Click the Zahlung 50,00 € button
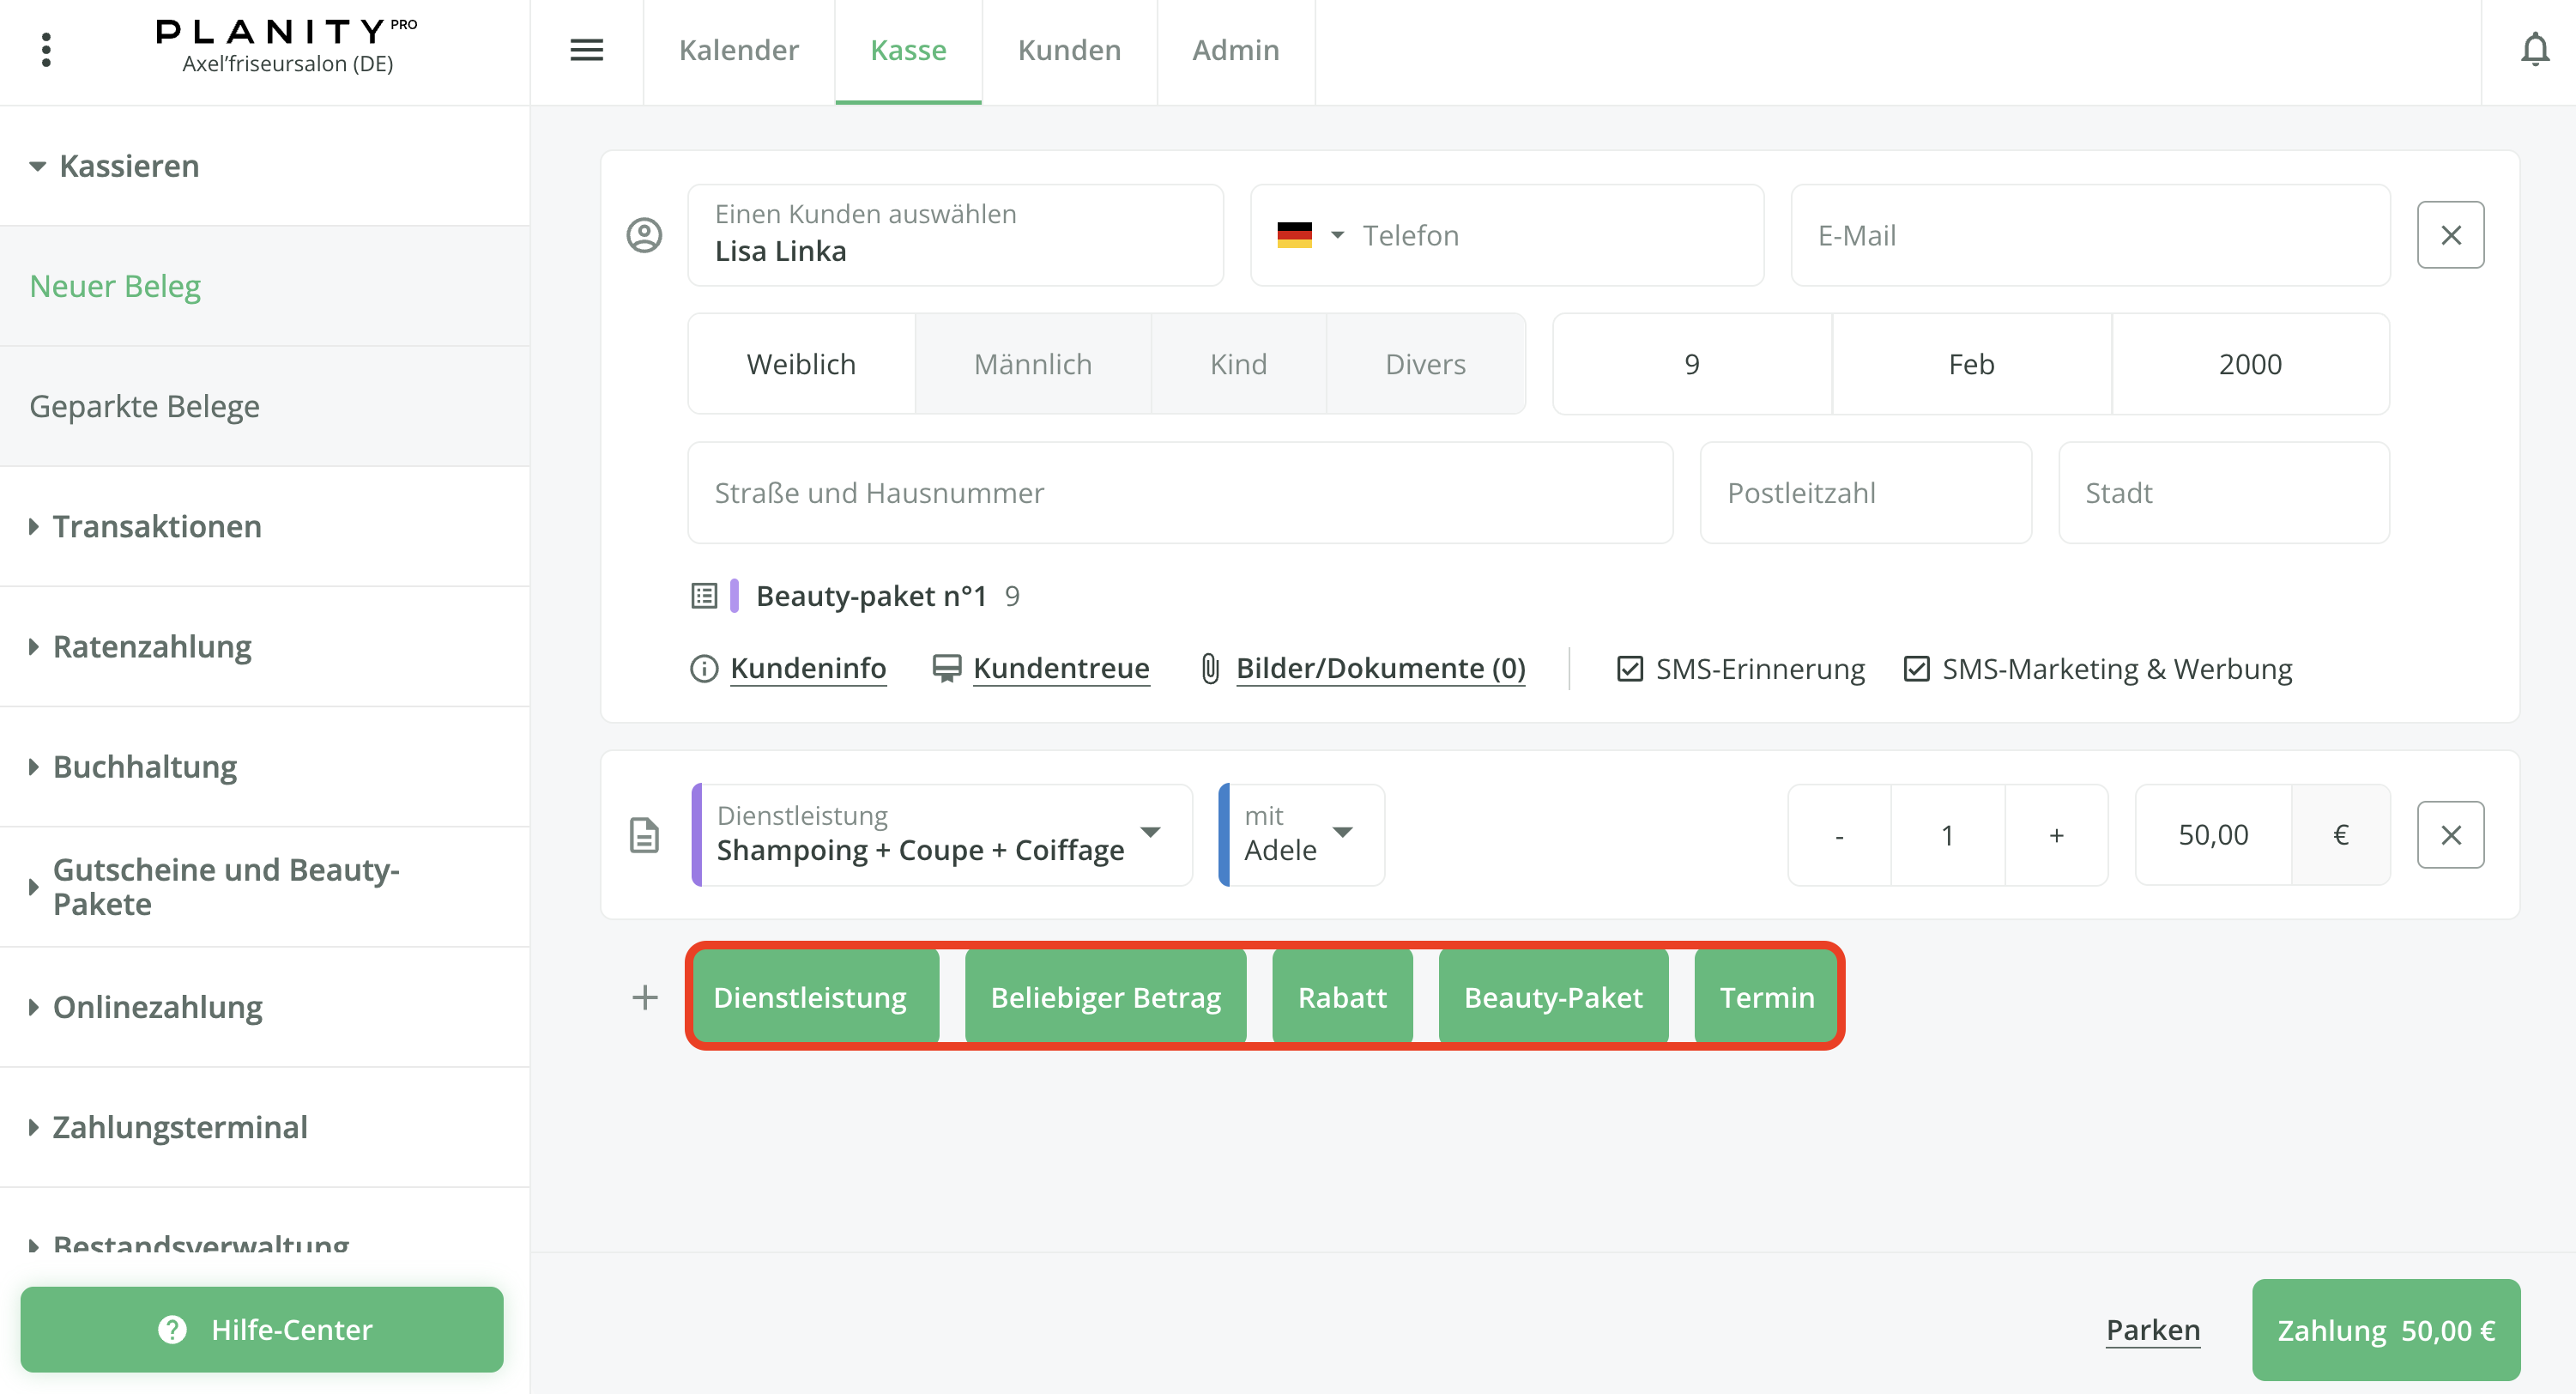The image size is (2576, 1394). point(2385,1330)
